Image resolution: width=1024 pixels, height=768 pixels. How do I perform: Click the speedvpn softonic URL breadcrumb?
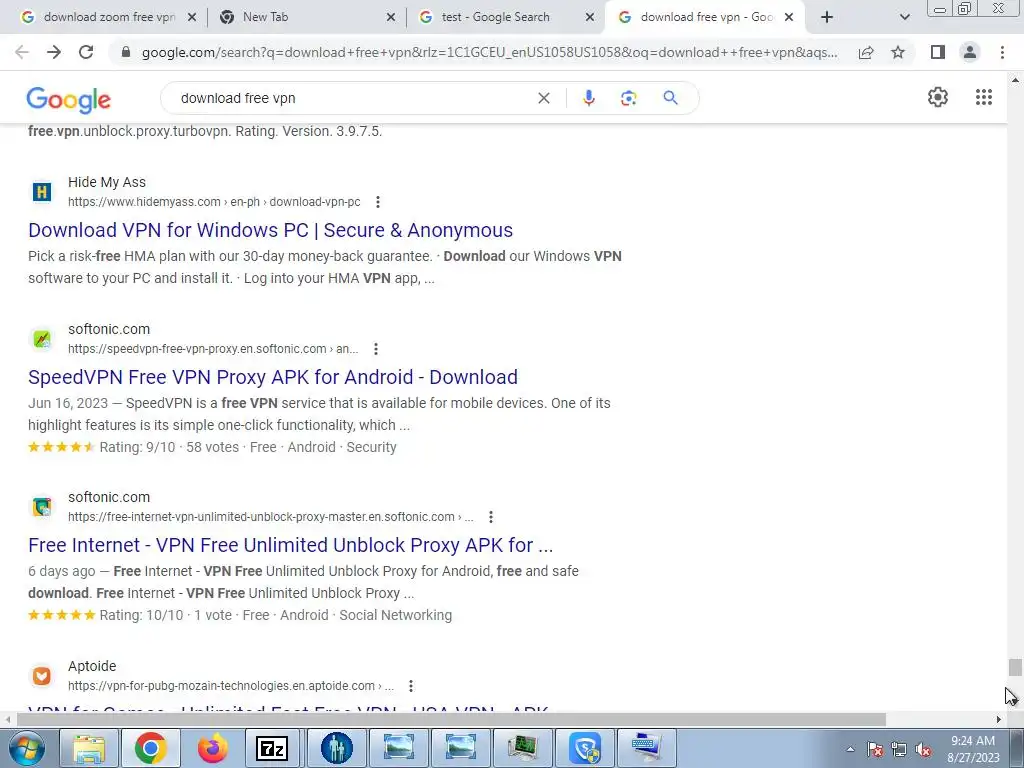coord(213,349)
